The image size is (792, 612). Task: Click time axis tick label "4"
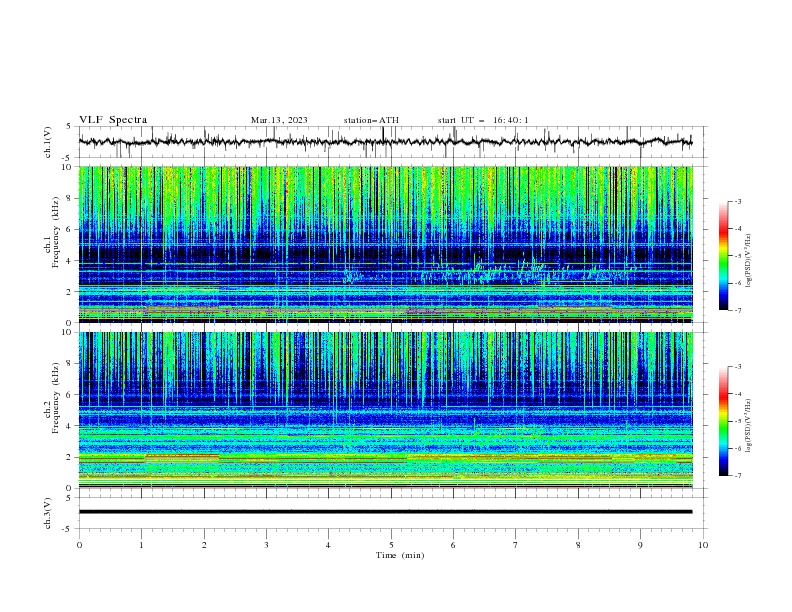329,545
